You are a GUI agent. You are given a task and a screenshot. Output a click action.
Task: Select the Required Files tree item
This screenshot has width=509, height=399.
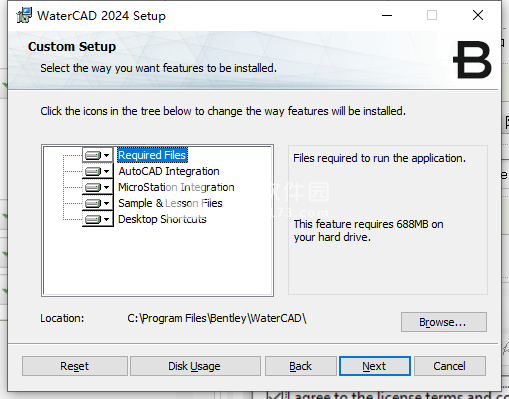click(x=152, y=155)
